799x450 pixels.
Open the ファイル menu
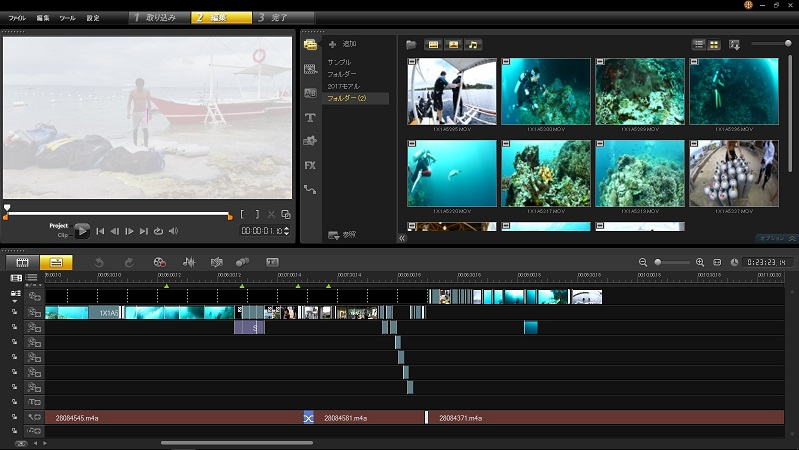(x=17, y=18)
